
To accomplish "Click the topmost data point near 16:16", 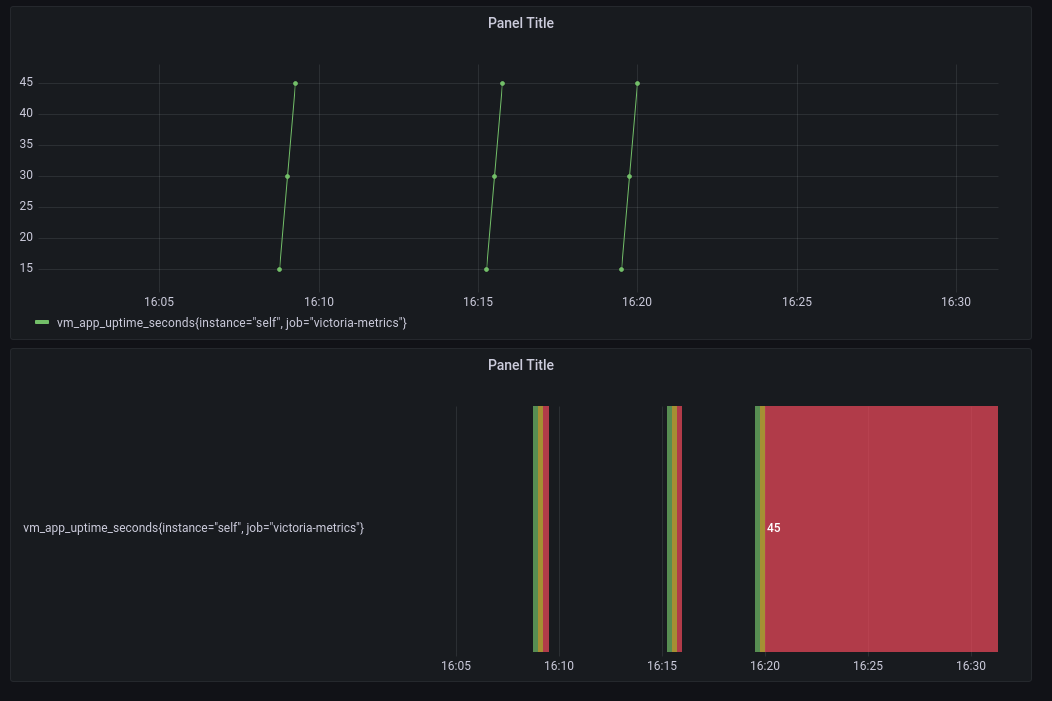I will pyautogui.click(x=502, y=83).
